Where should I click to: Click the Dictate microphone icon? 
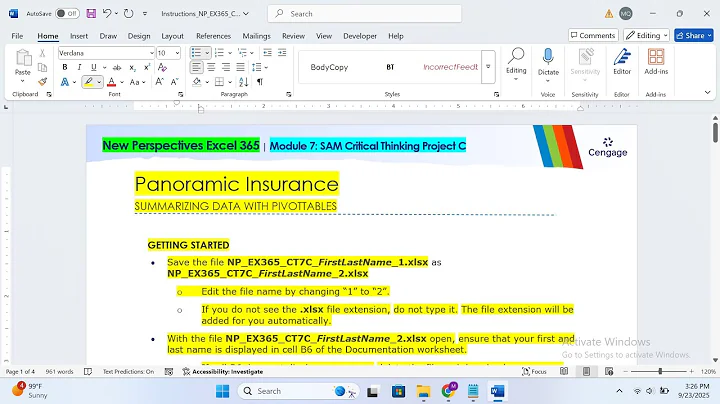[x=548, y=57]
